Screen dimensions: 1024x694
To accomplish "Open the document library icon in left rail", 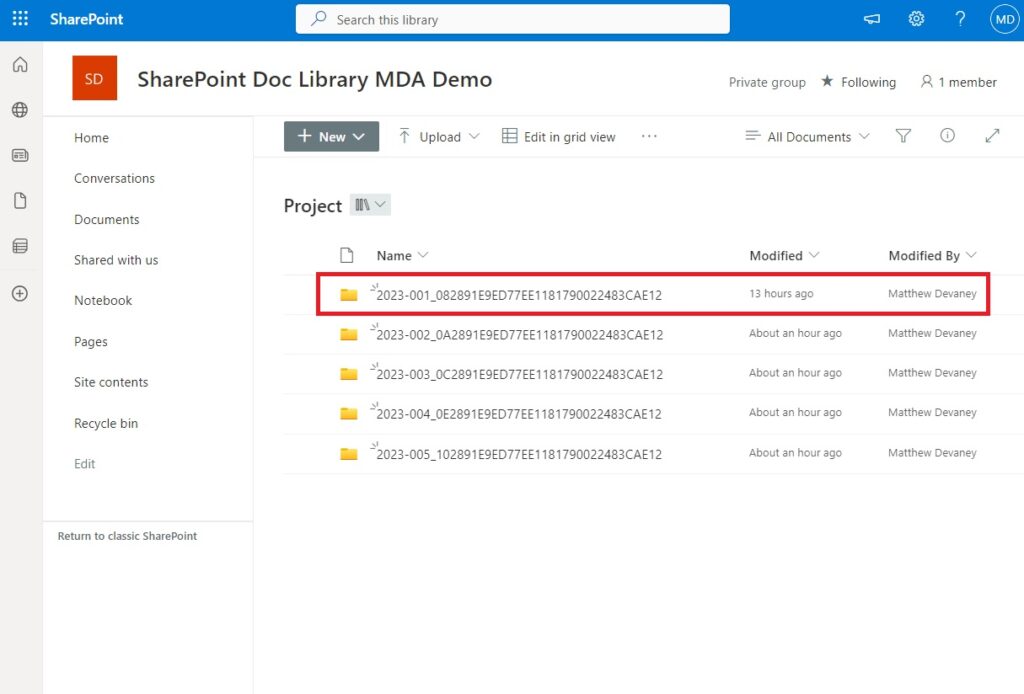I will [x=20, y=200].
